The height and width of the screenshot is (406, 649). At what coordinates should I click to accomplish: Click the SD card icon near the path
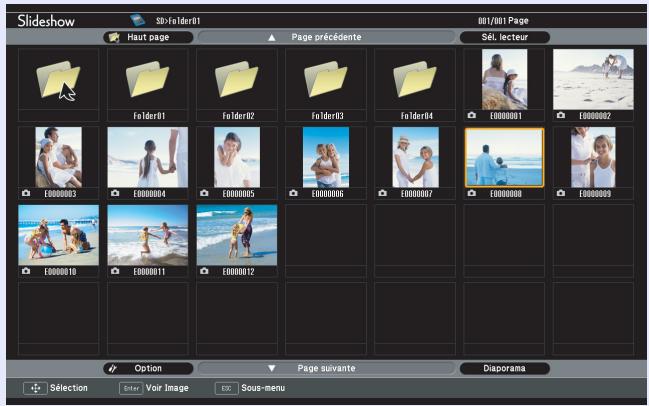137,20
